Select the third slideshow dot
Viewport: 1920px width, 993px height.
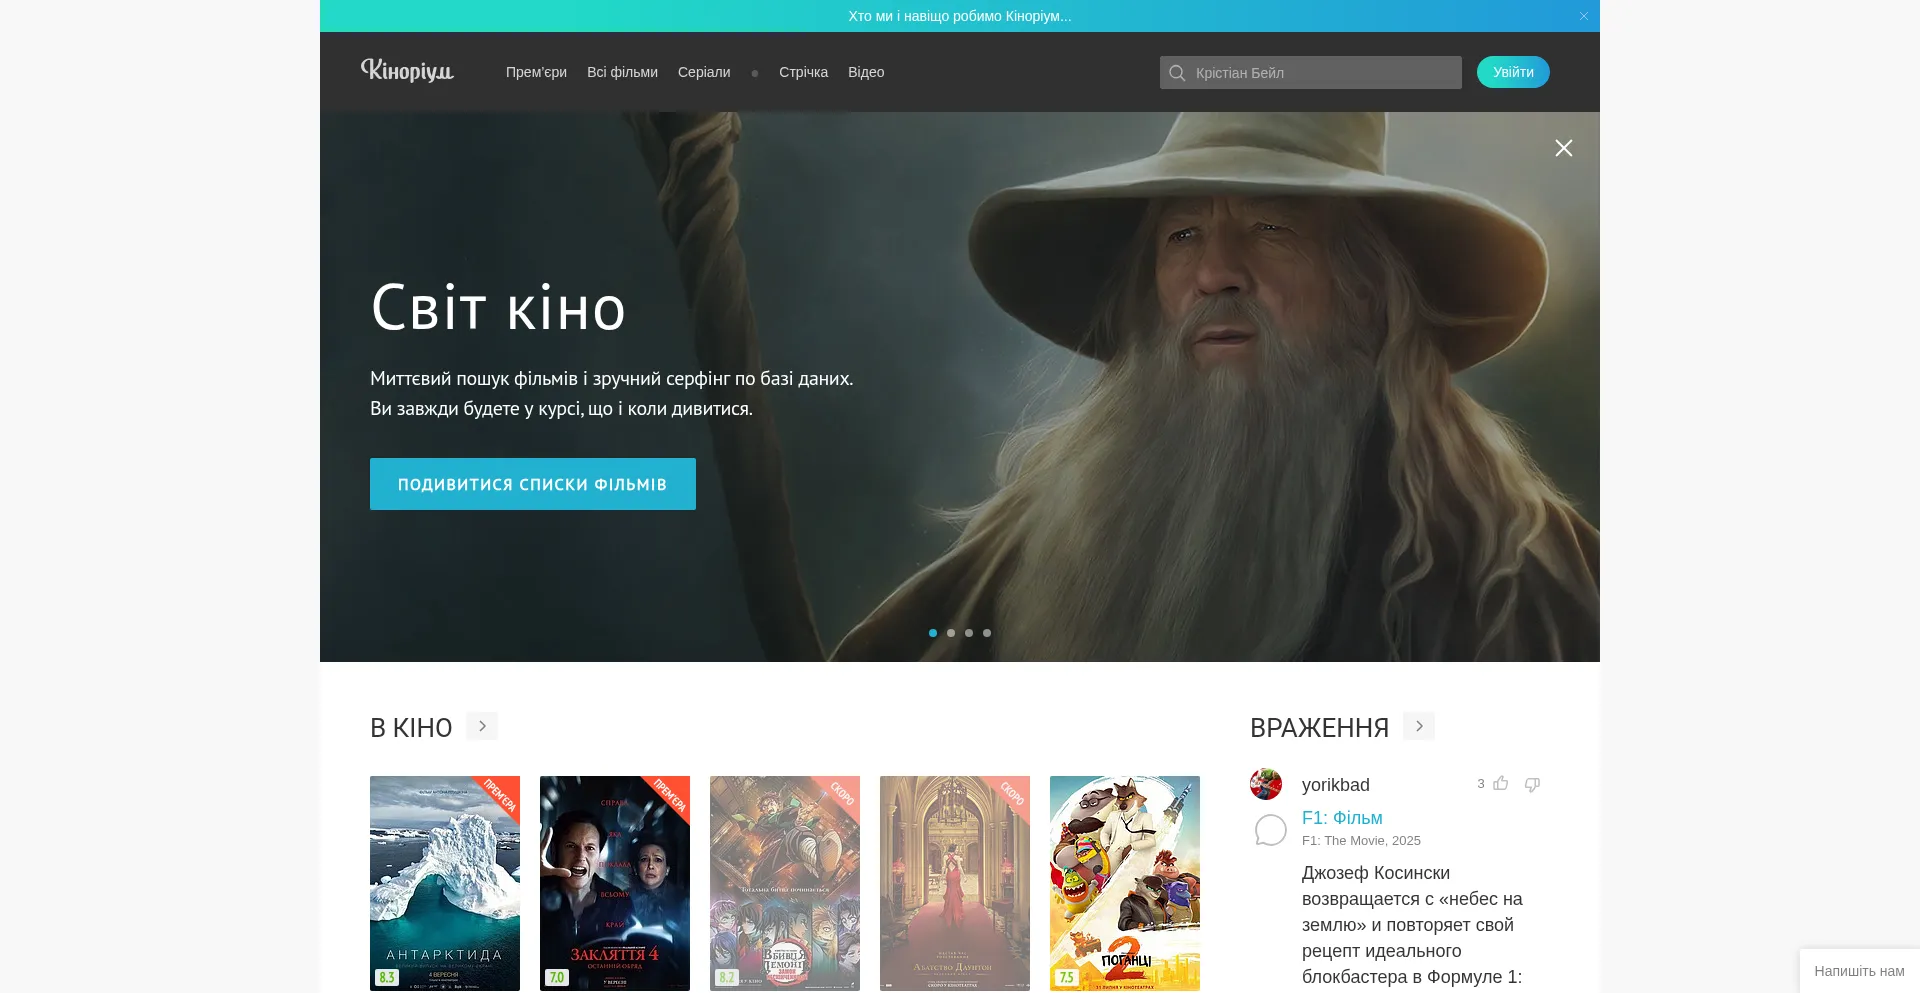pos(969,633)
